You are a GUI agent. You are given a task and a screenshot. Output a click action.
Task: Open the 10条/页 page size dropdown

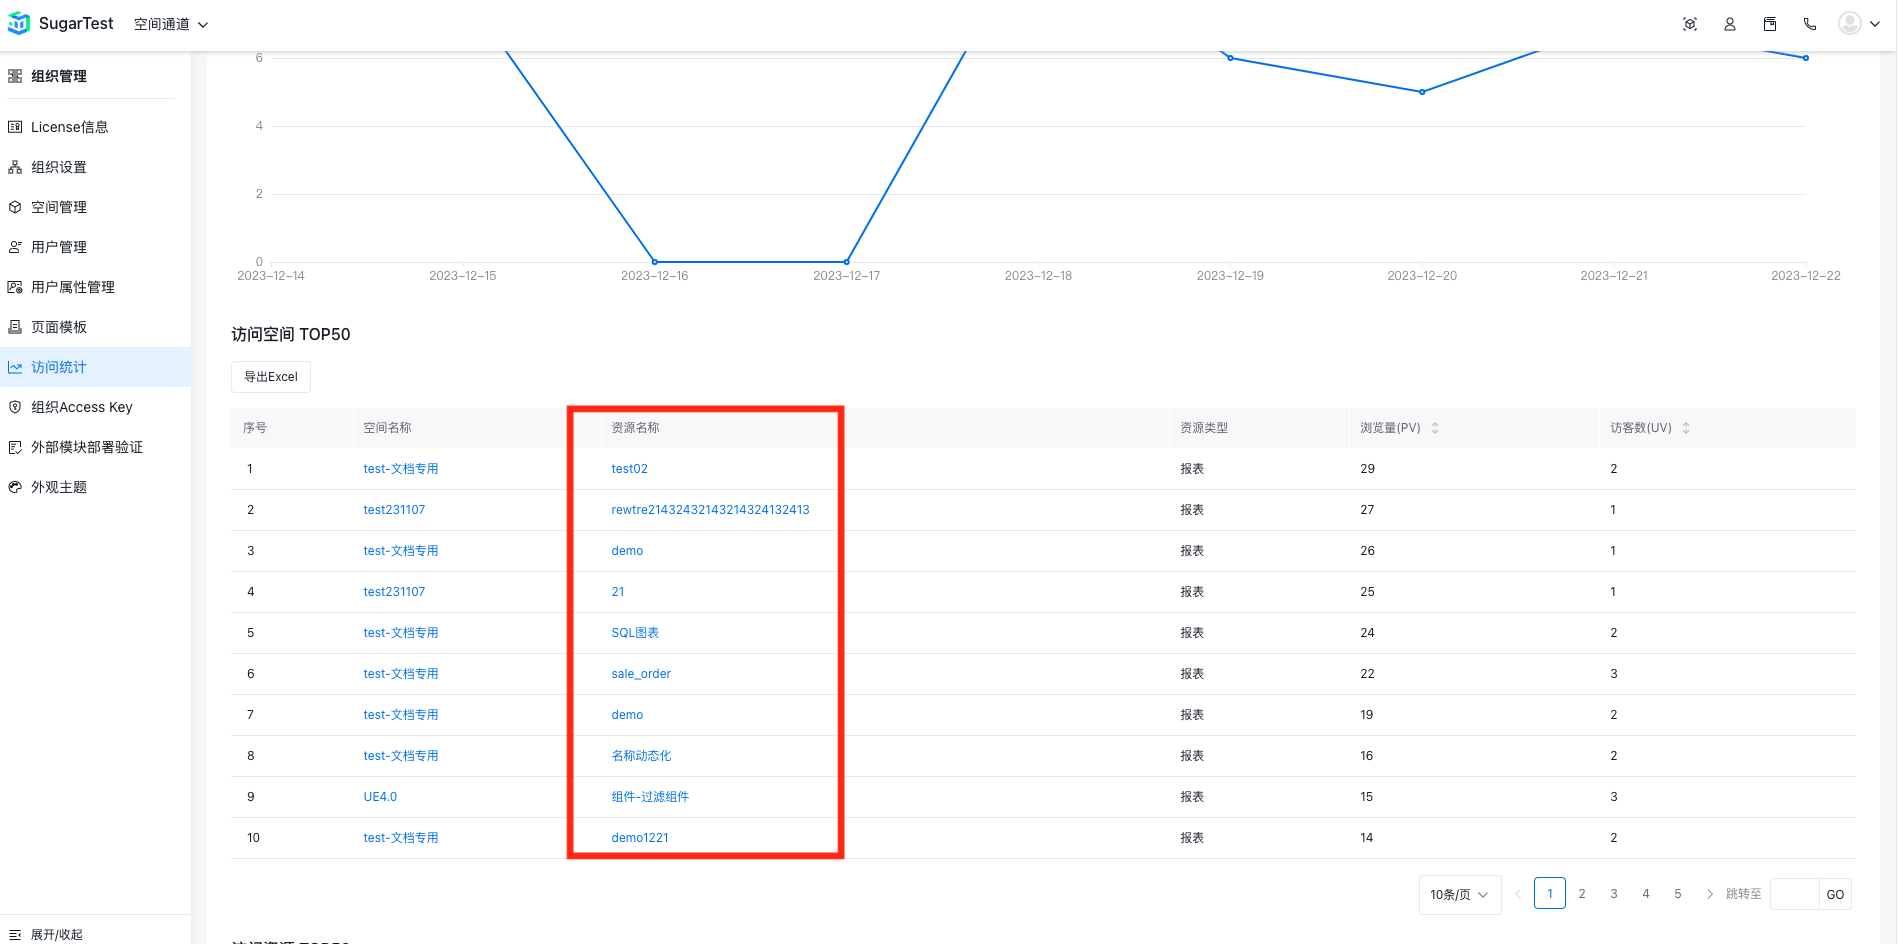(1460, 894)
